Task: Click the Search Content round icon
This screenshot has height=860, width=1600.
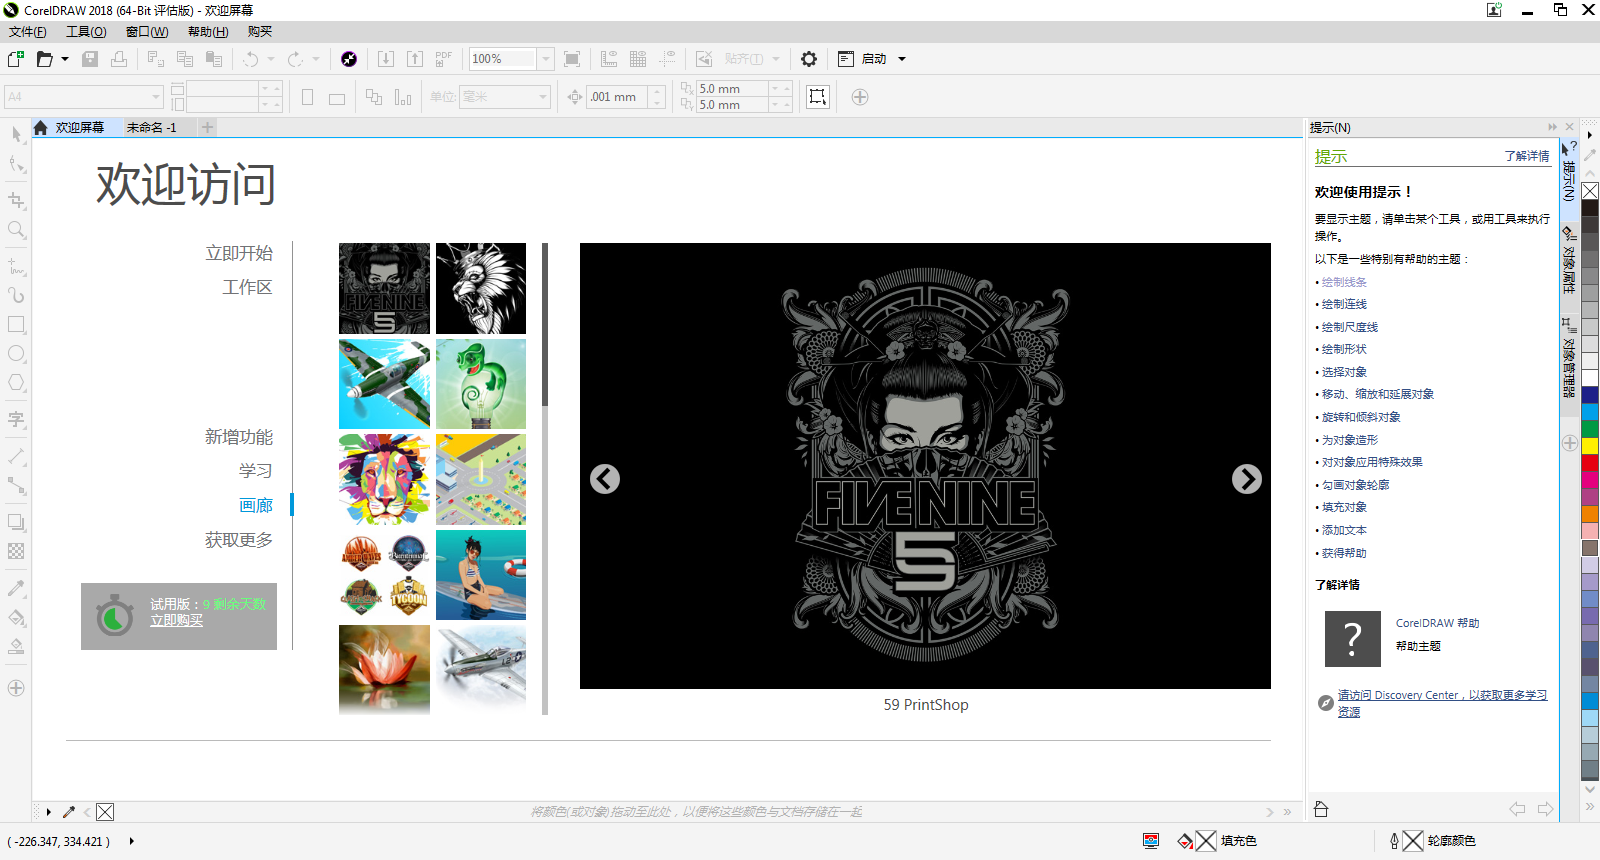Action: [x=349, y=59]
